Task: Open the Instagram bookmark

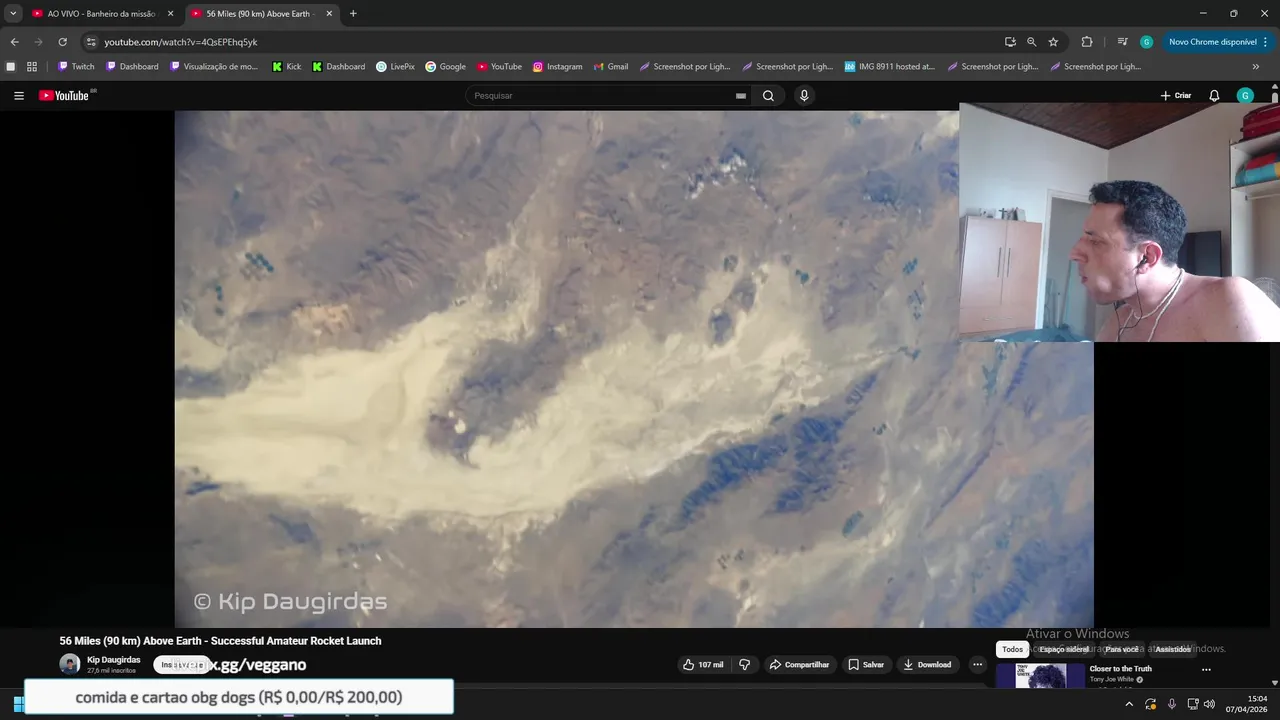Action: coord(557,67)
